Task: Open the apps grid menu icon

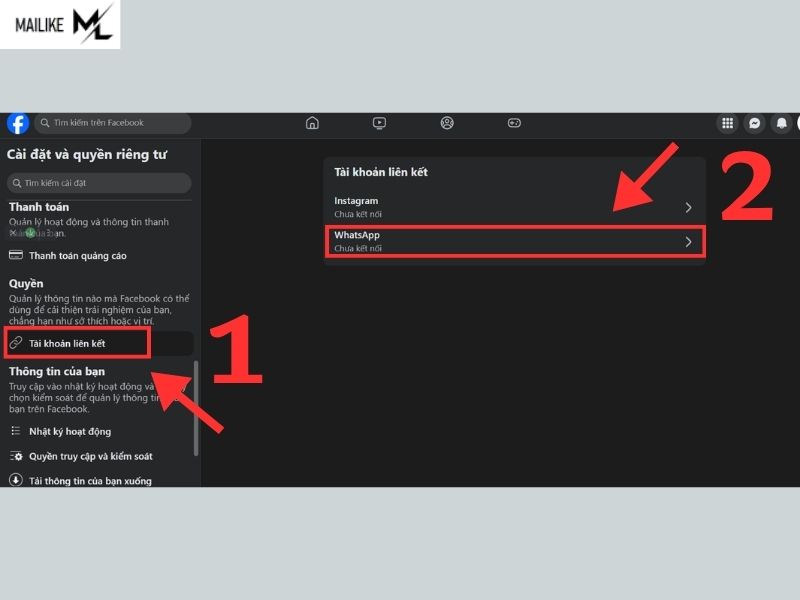Action: (x=728, y=123)
